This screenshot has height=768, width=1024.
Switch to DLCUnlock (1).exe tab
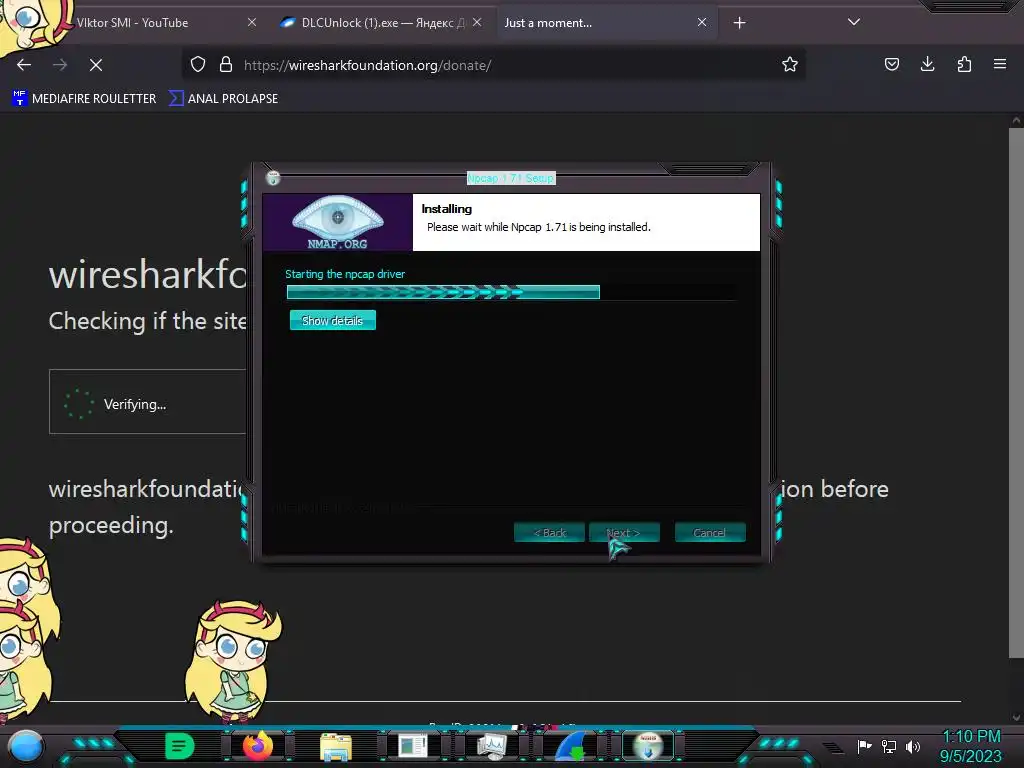(x=382, y=23)
